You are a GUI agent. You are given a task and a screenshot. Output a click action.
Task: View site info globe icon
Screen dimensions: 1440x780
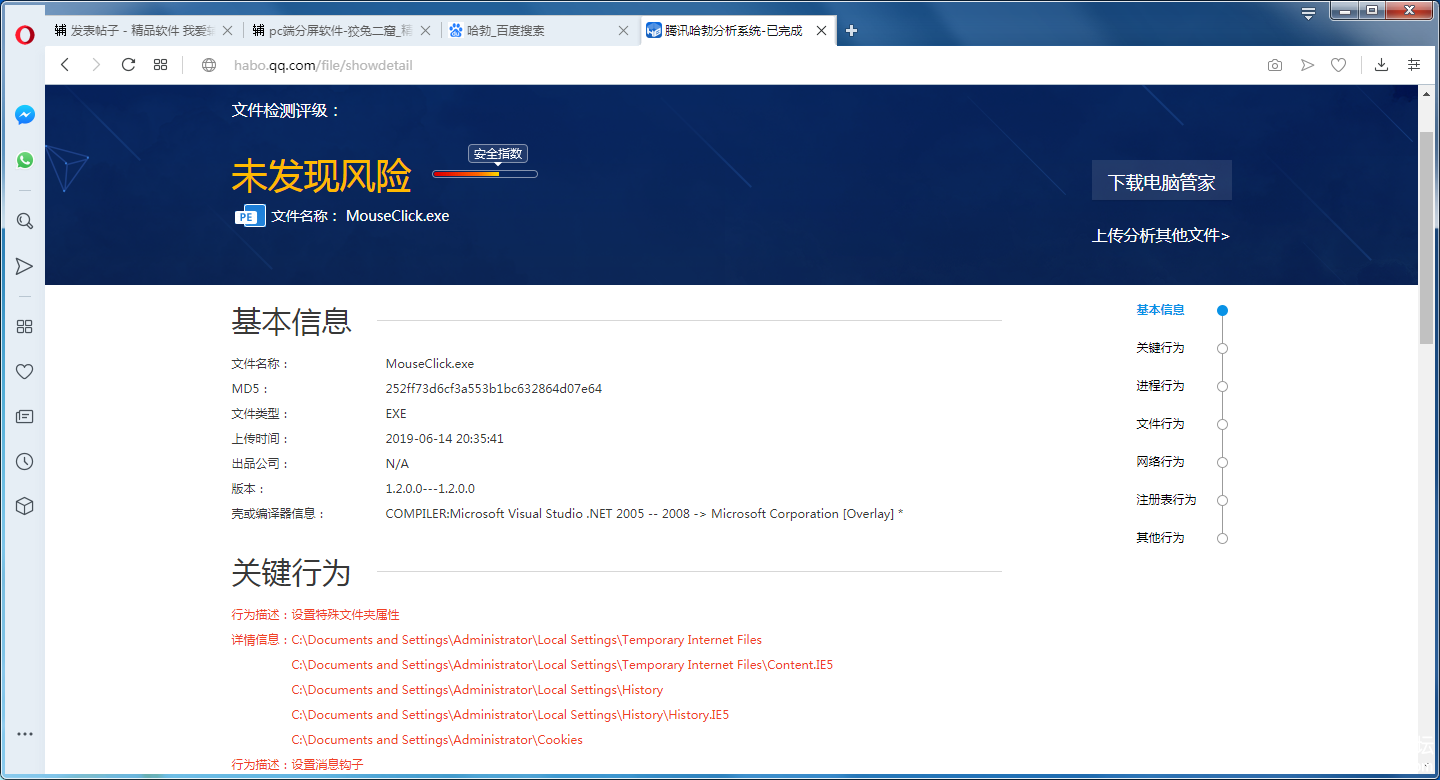209,65
